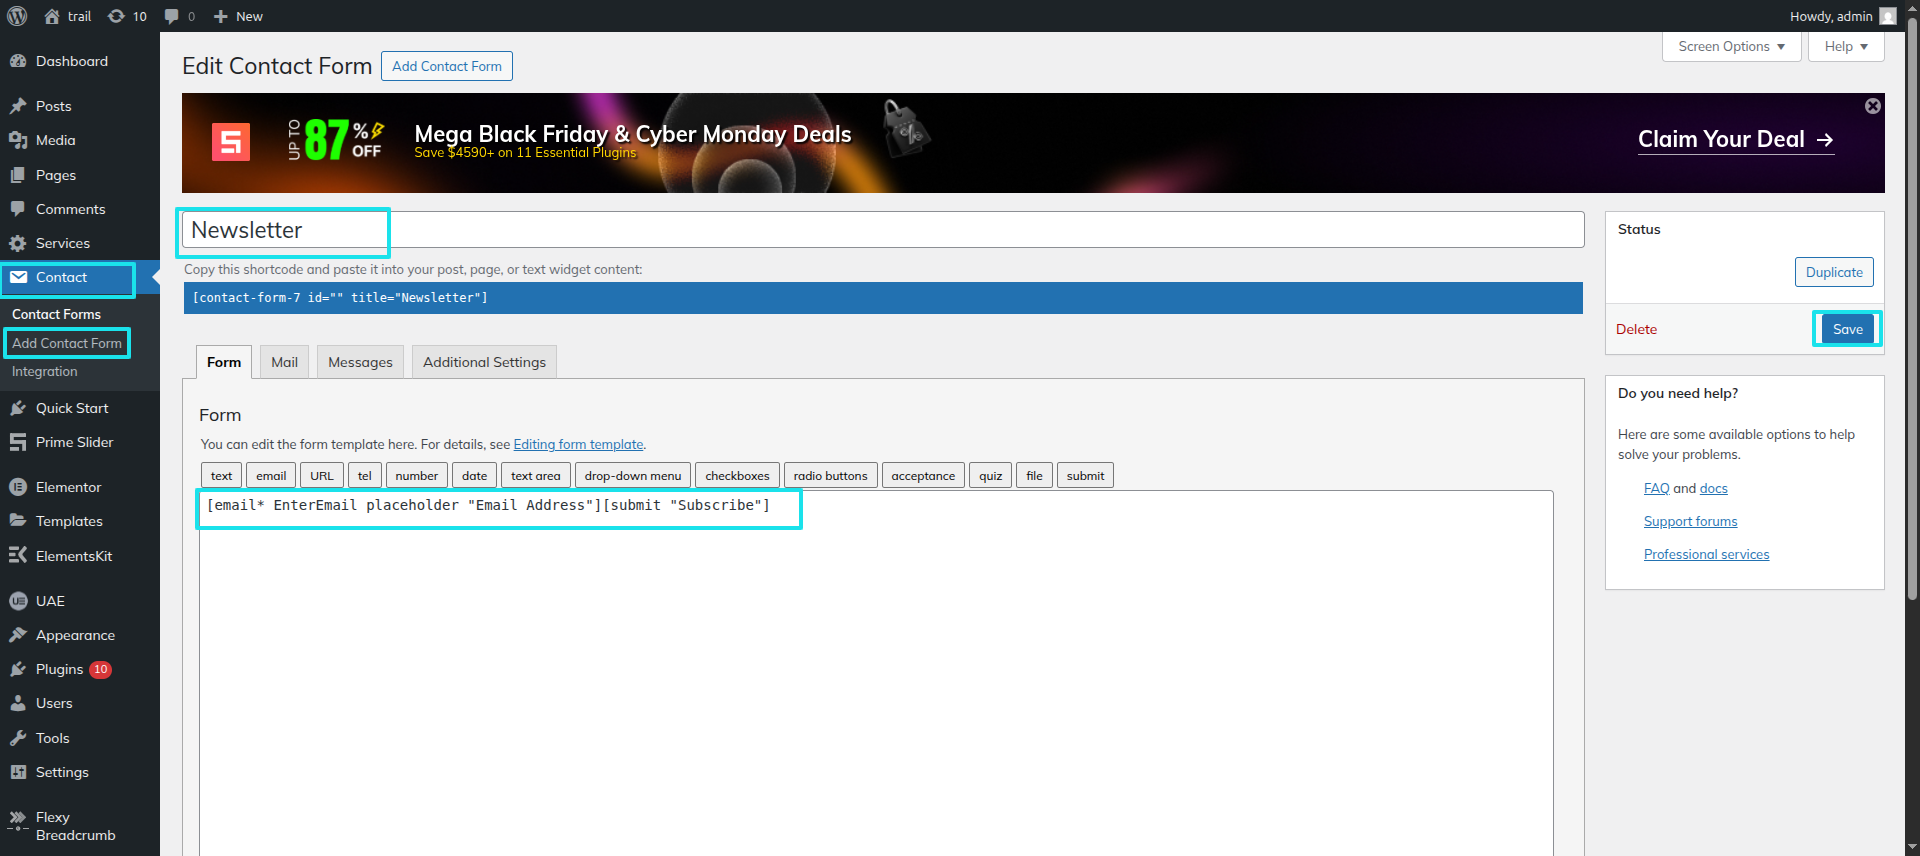Image resolution: width=1920 pixels, height=856 pixels.
Task: Insert an acceptance checkbox tag
Action: coord(922,476)
